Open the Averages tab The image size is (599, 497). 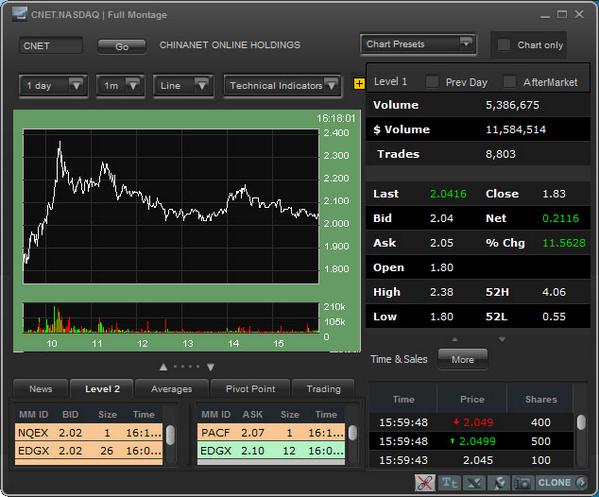tap(172, 389)
